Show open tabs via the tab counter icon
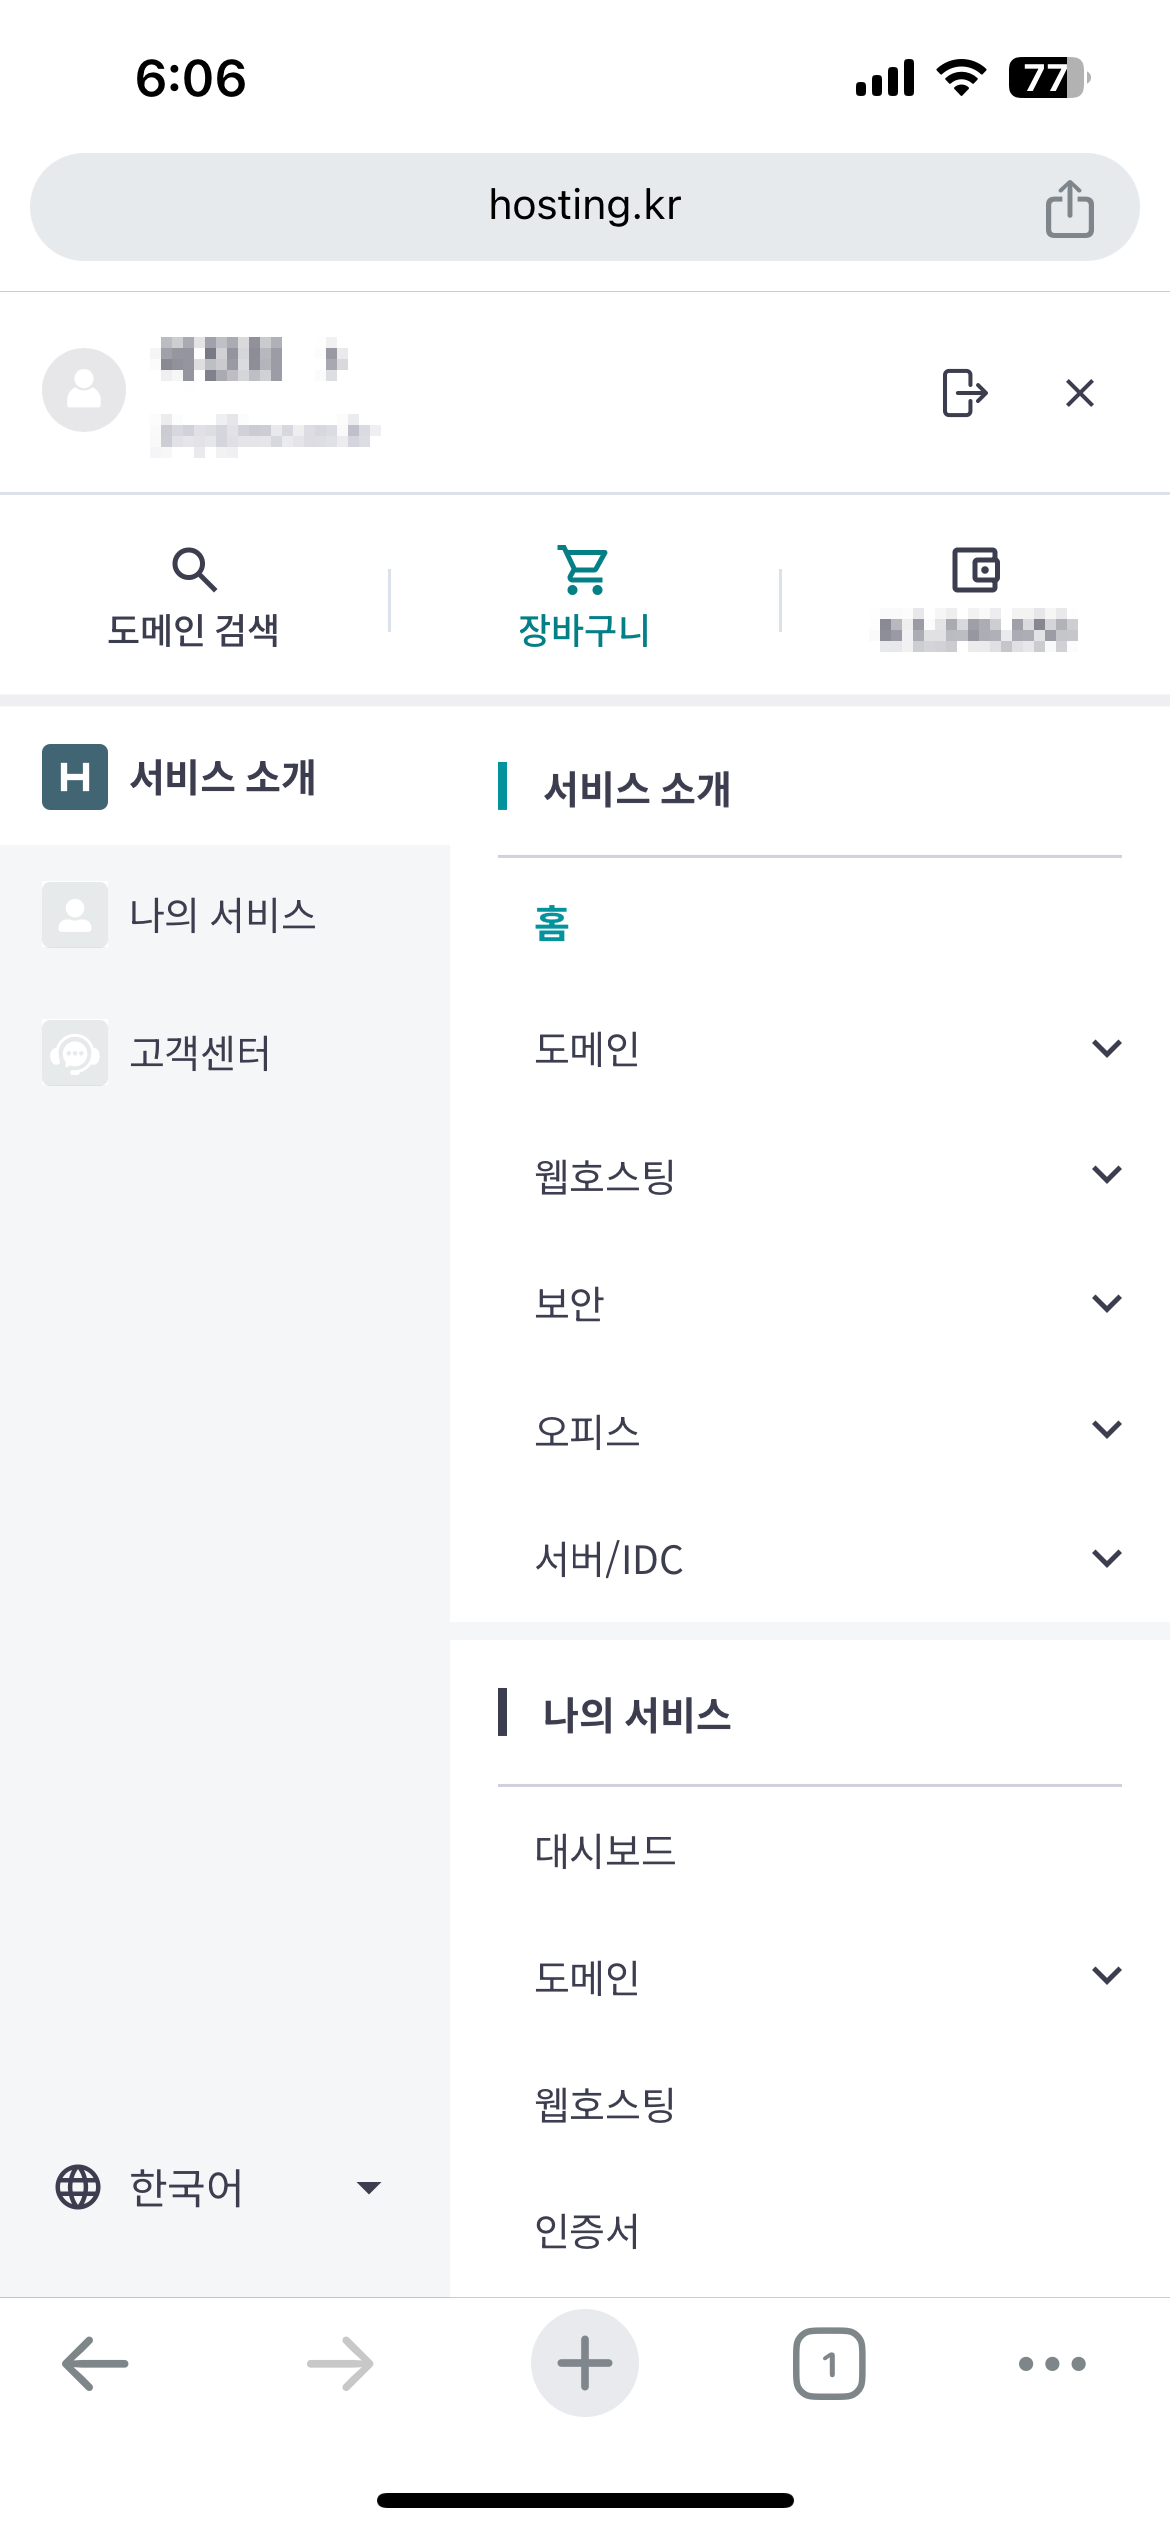 click(x=829, y=2363)
